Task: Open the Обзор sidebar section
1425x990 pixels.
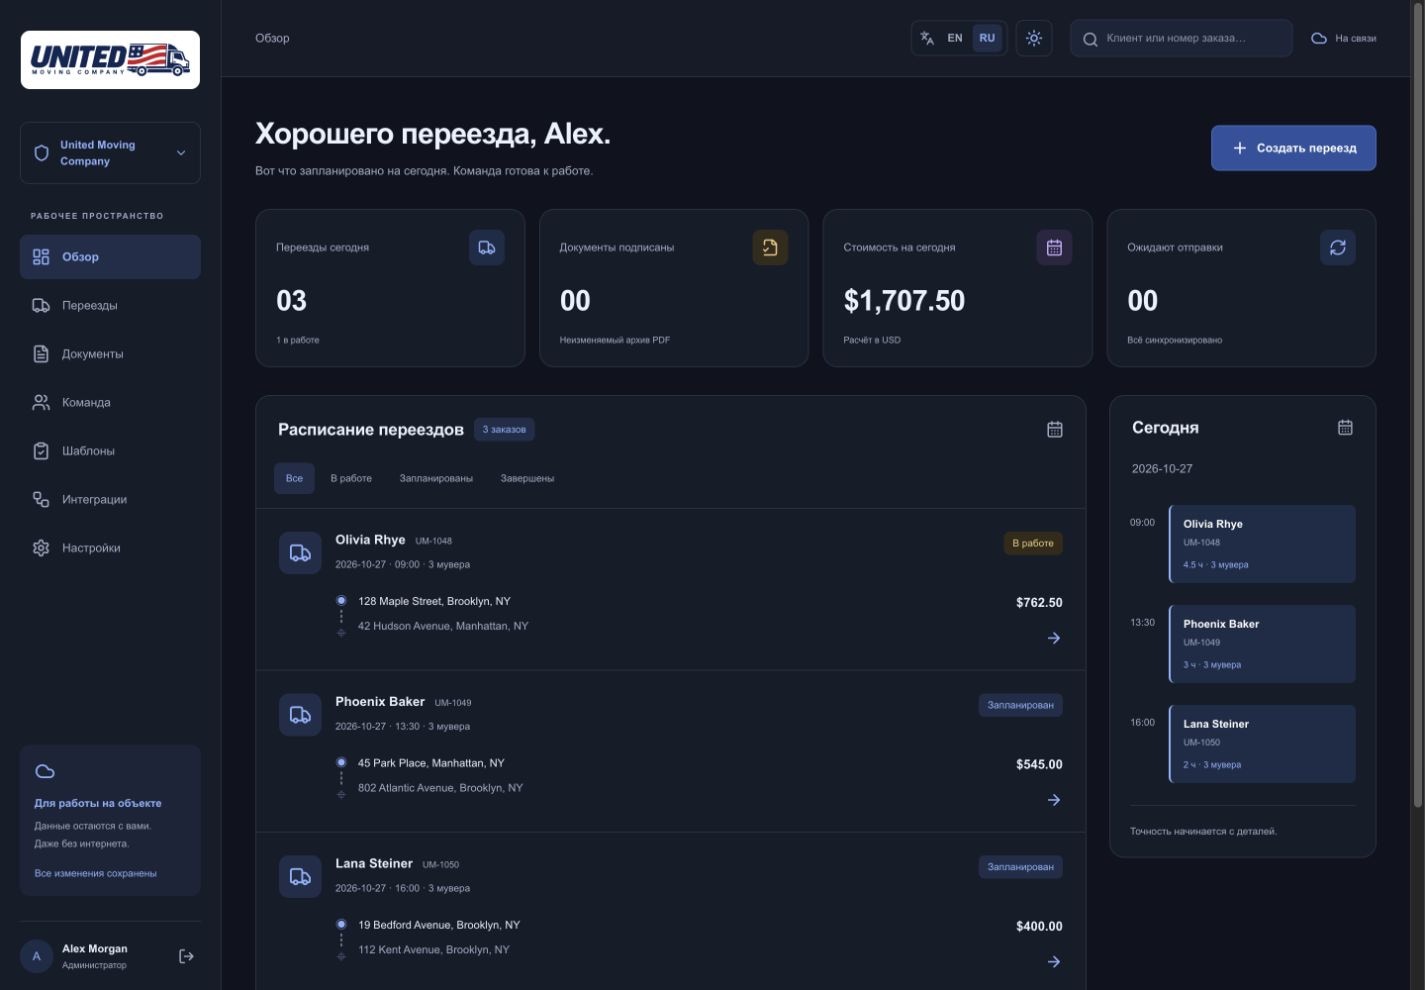Action: click(110, 257)
